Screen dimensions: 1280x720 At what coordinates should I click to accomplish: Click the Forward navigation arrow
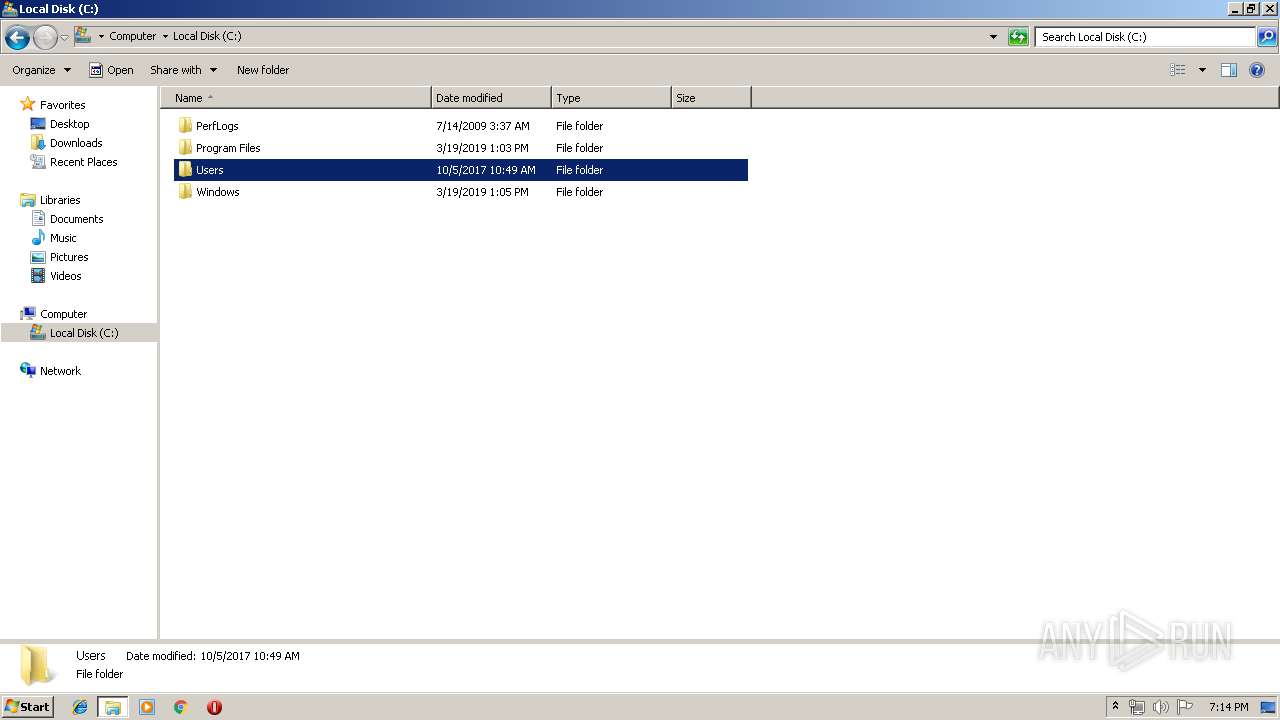click(45, 38)
